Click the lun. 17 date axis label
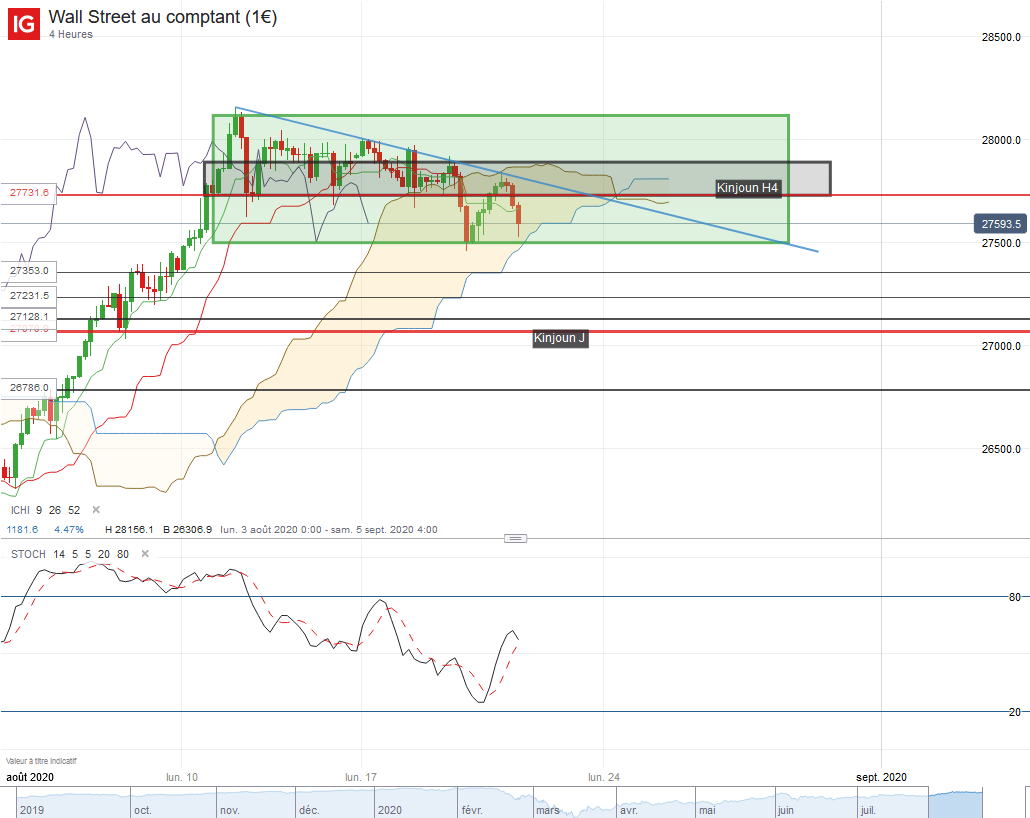 pos(361,777)
